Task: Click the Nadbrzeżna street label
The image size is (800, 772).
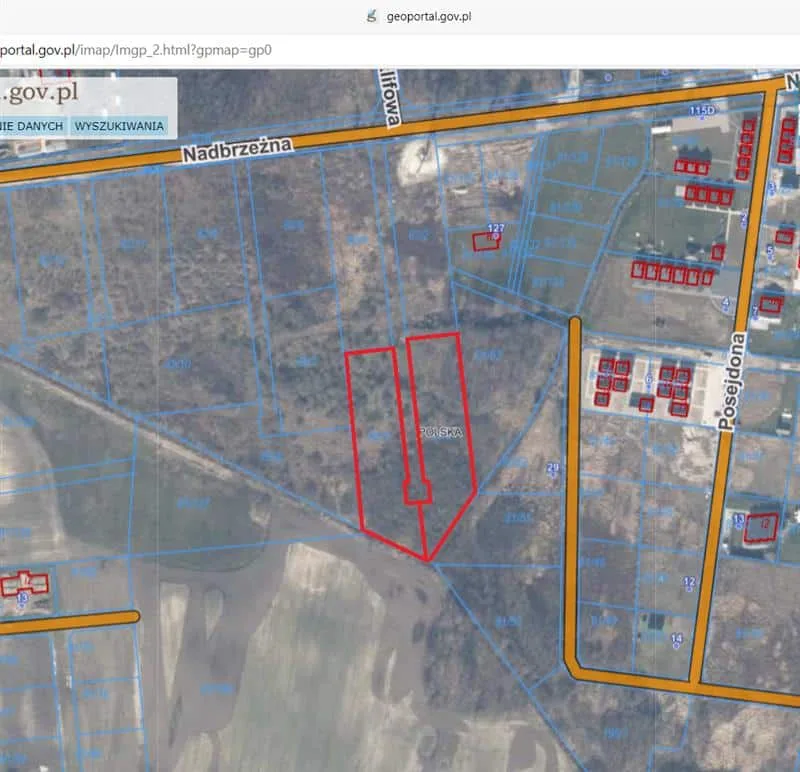Action: pyautogui.click(x=238, y=150)
